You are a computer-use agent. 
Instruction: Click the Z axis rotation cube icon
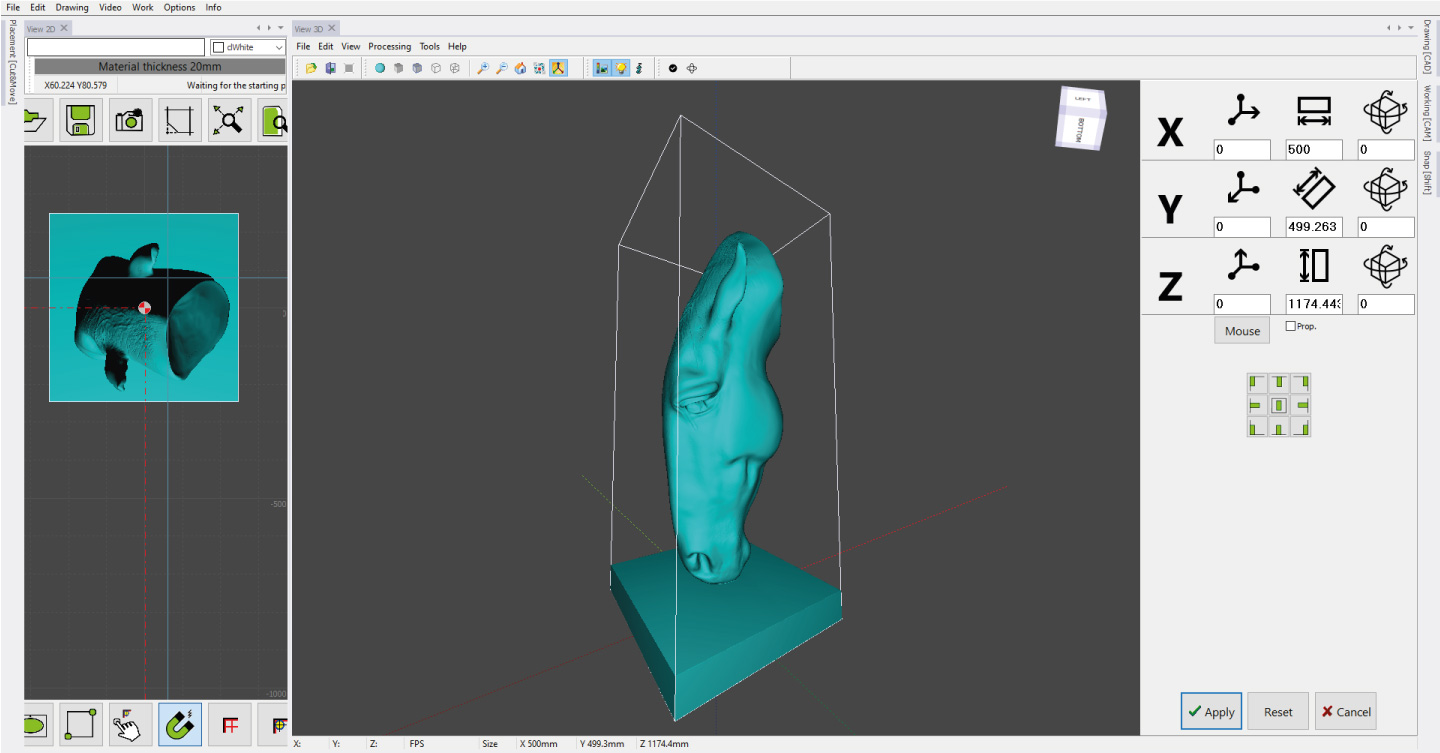(1385, 265)
